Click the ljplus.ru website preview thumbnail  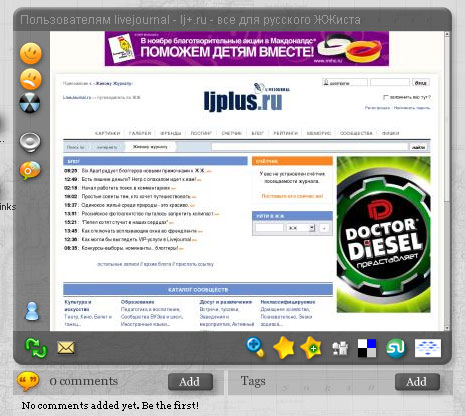pos(247,181)
